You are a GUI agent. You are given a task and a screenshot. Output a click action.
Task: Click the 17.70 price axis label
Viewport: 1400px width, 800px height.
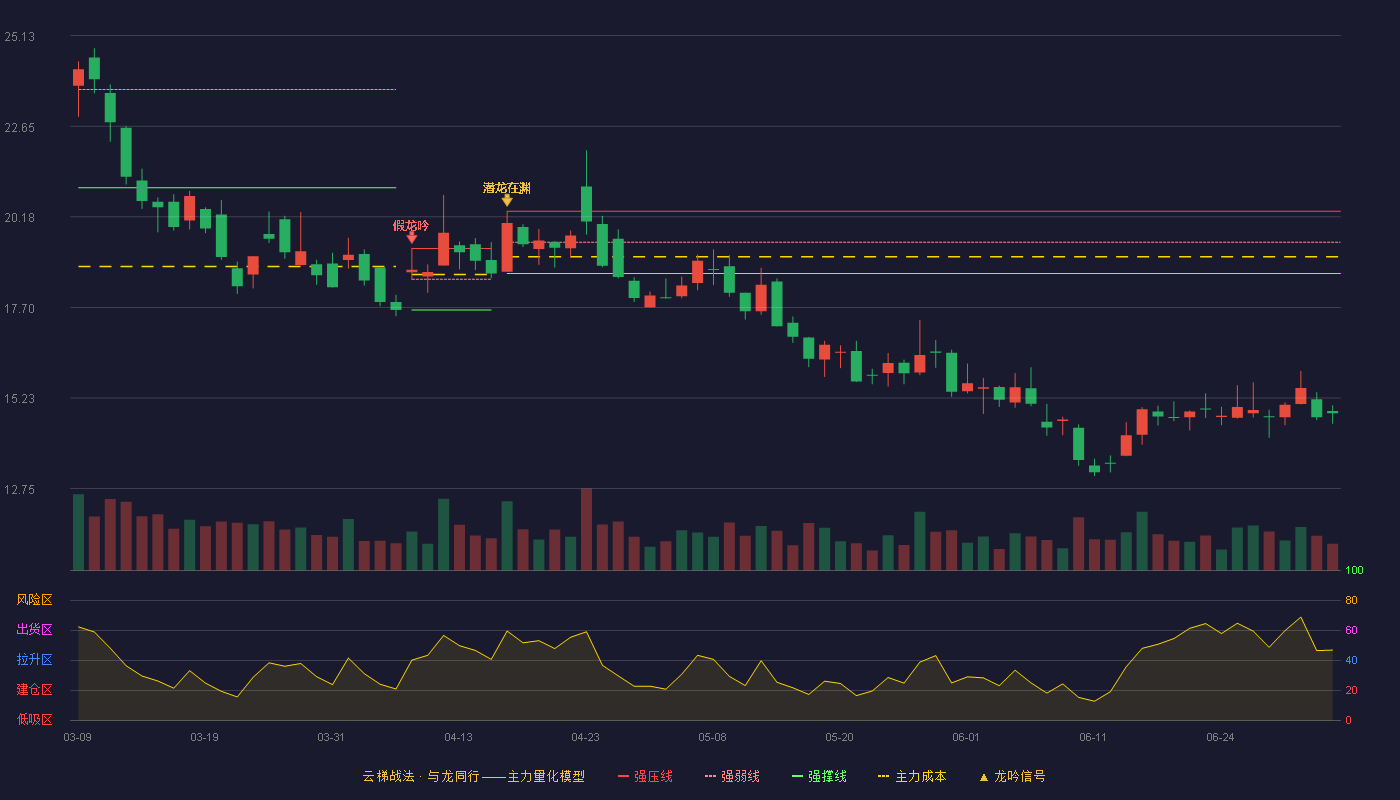pos(19,309)
